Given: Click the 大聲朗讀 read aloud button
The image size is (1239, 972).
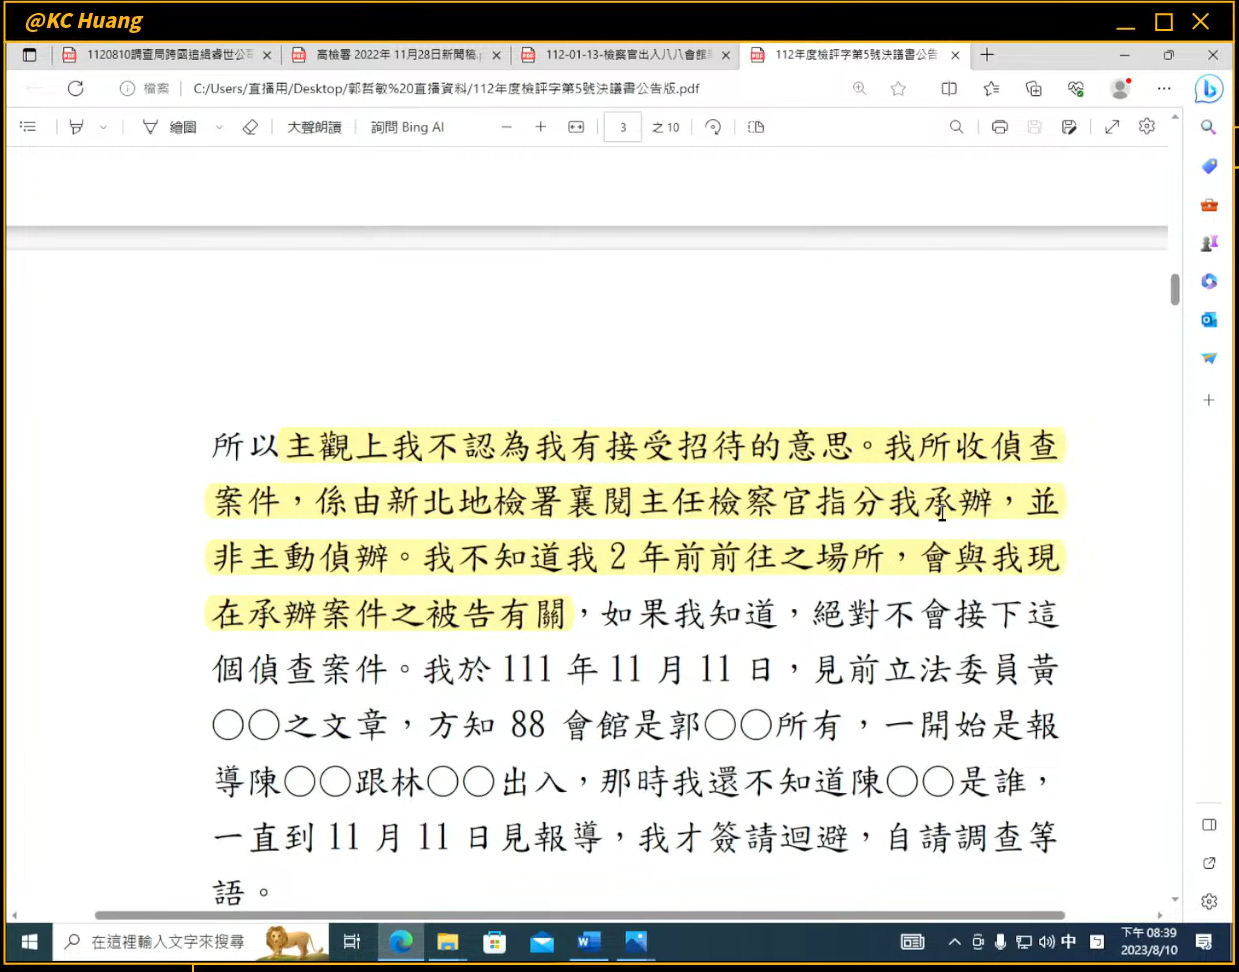Looking at the screenshot, I should [314, 127].
